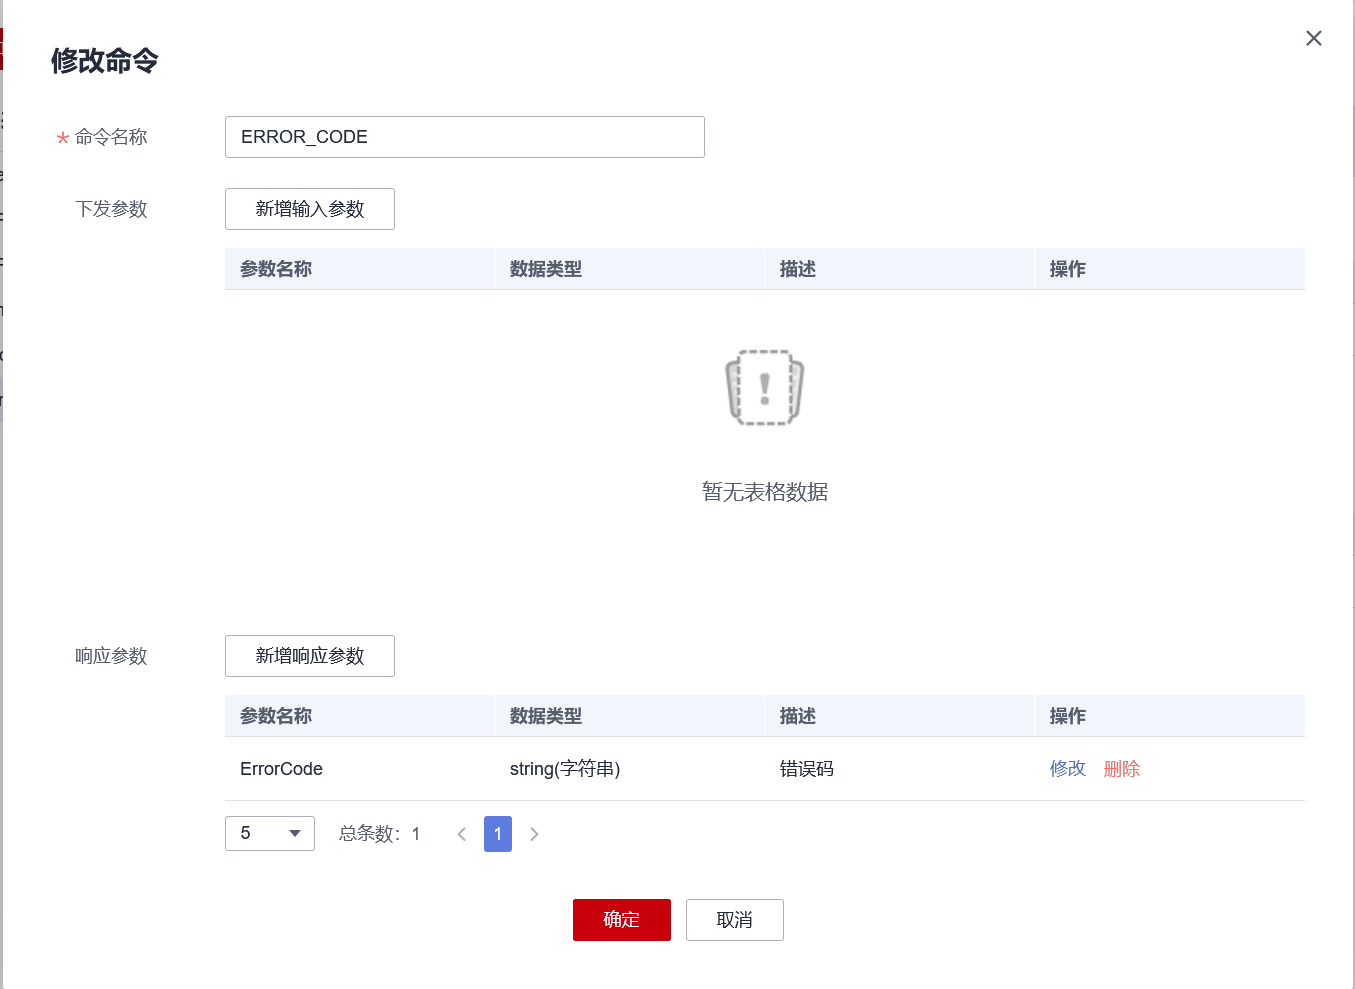Screen dimensions: 1355x989
Task: Click 新增输入参数 to add input parameter
Action: [x=309, y=208]
